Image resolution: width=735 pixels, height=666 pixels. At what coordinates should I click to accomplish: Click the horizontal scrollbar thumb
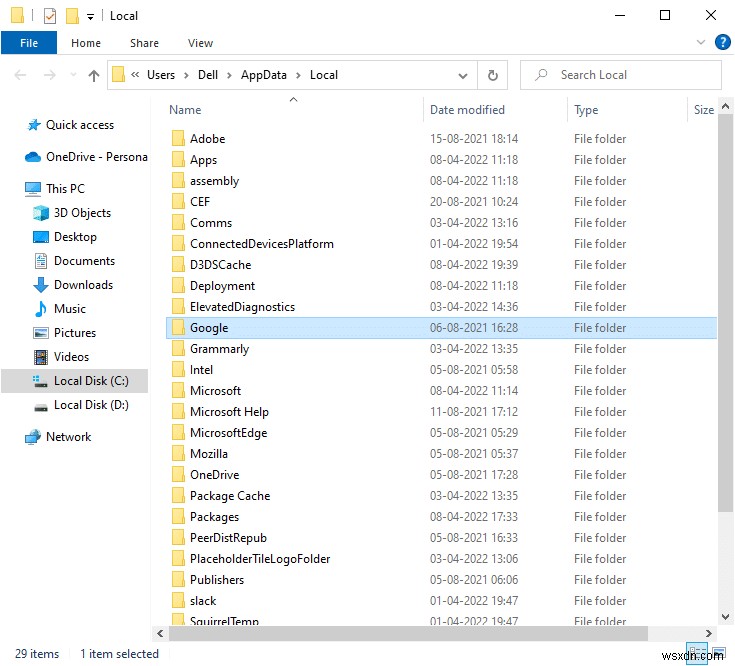408,634
